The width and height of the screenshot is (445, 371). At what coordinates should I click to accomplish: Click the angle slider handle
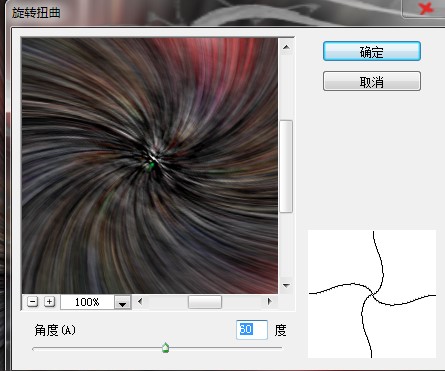coord(165,348)
